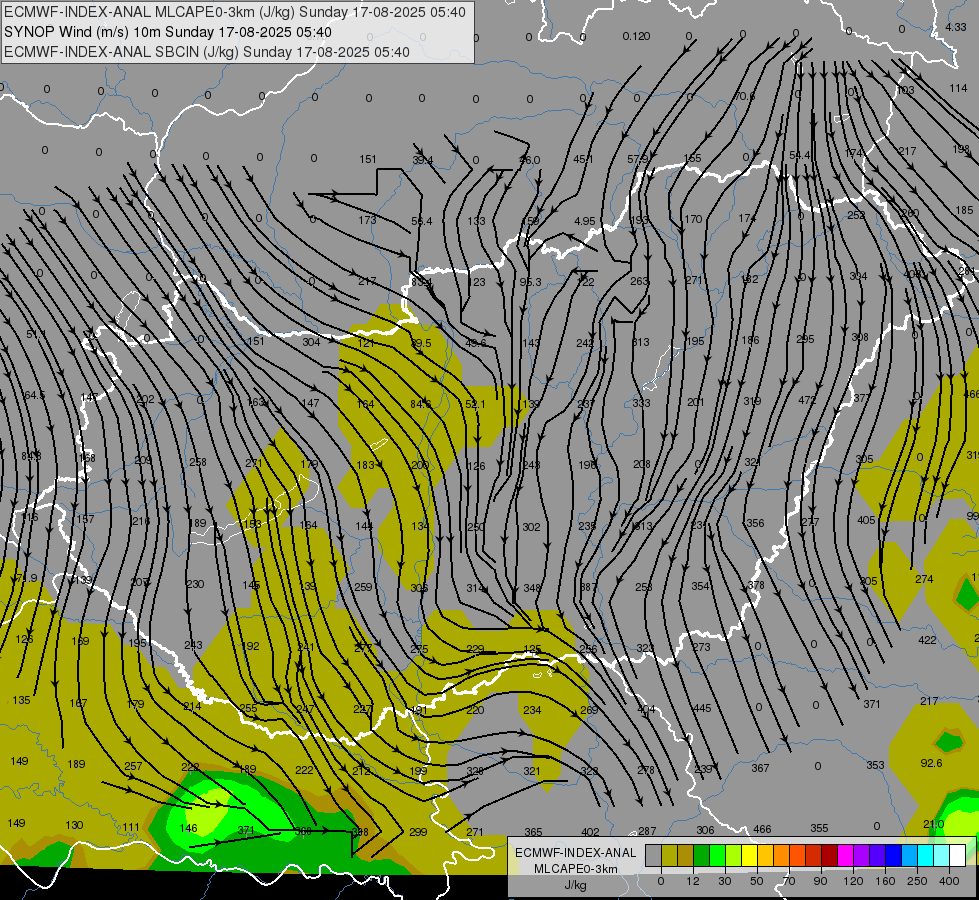Click the magenta legend swatch
The image size is (979, 900).
pos(846,856)
